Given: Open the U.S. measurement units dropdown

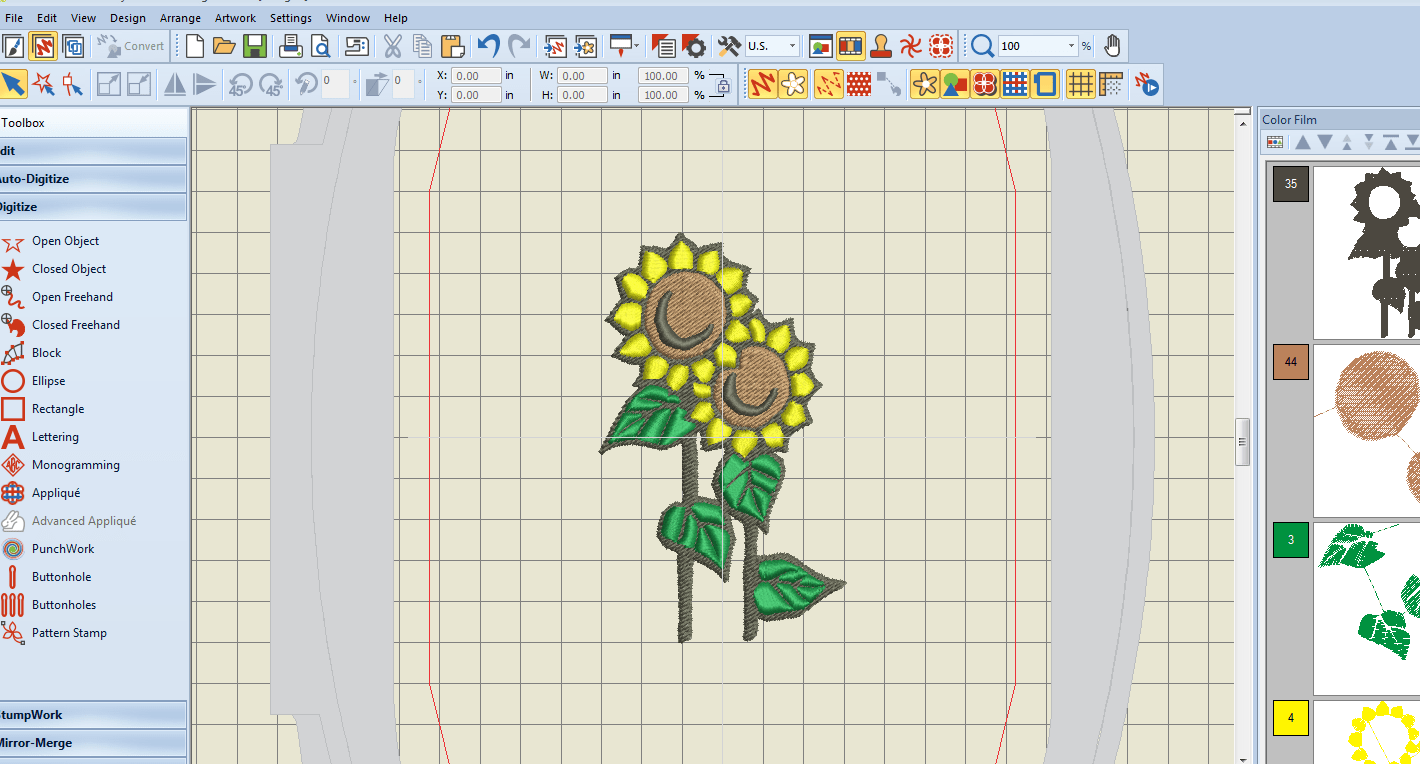Looking at the screenshot, I should click(794, 46).
